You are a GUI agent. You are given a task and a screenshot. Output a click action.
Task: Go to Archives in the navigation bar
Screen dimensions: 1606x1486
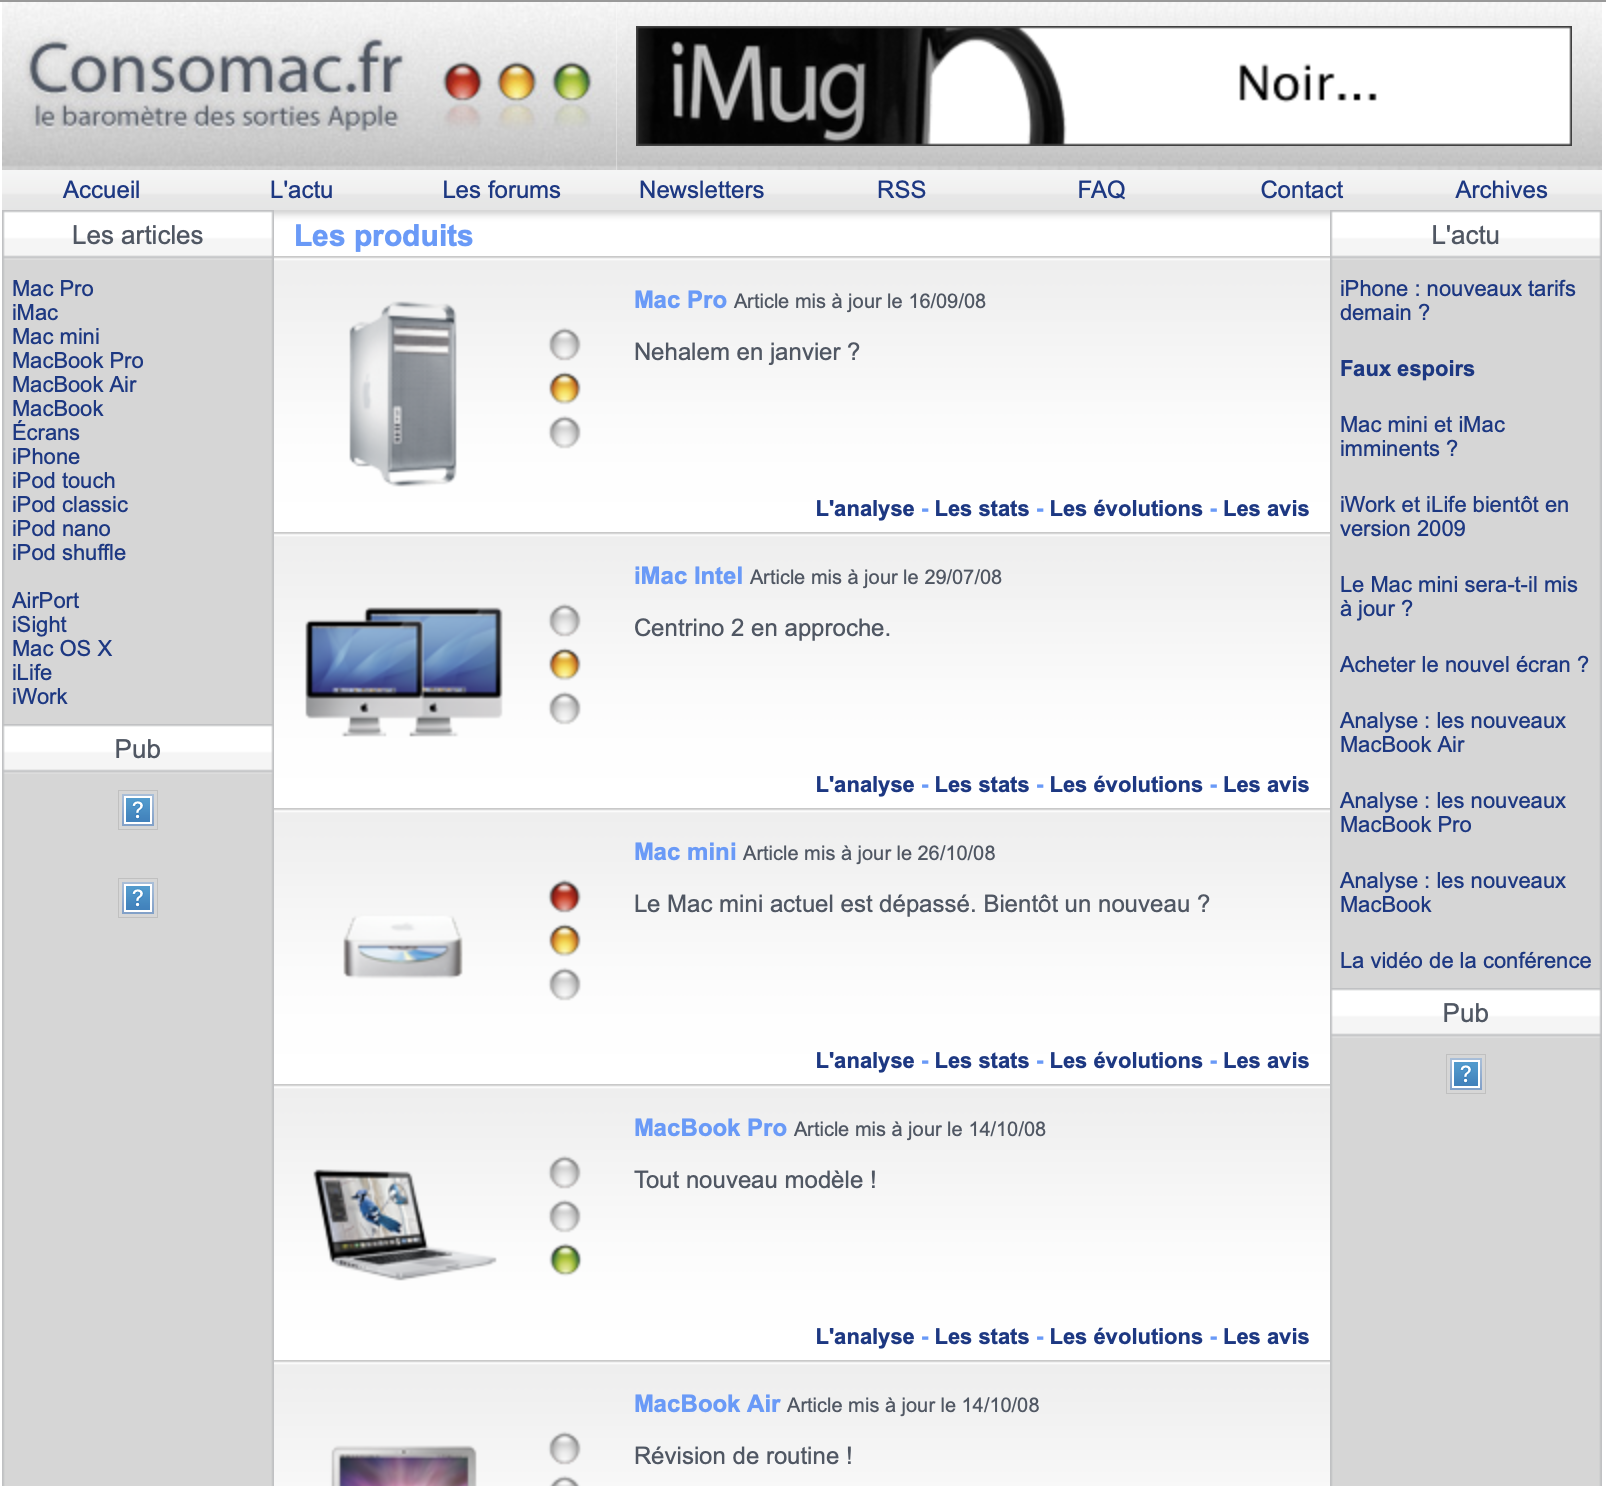[1500, 190]
